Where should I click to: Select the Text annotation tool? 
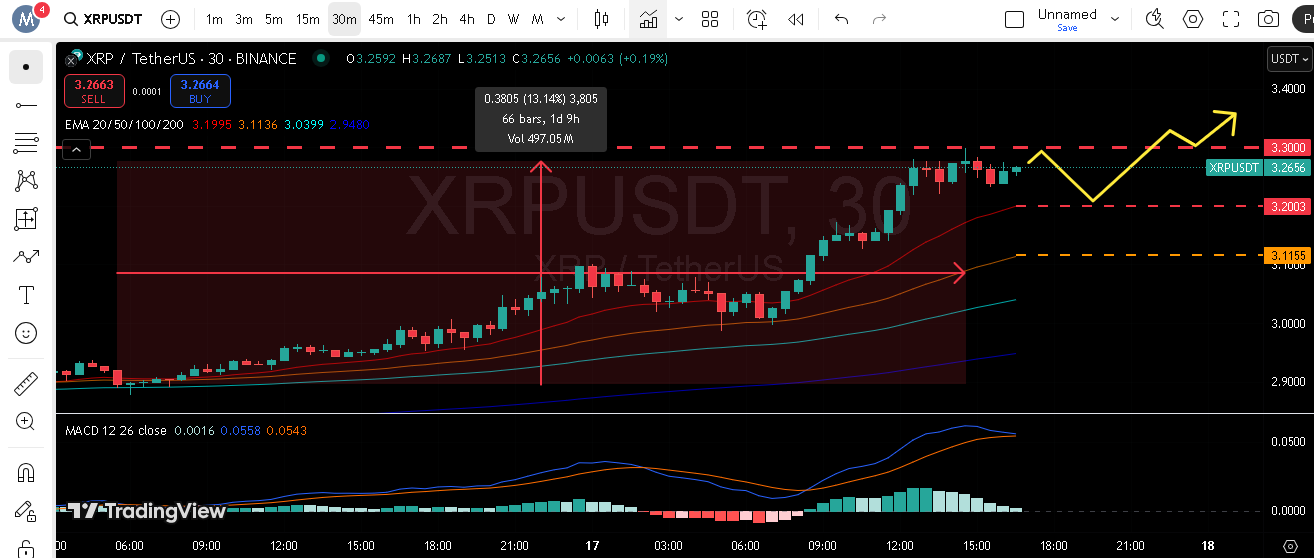(x=26, y=295)
